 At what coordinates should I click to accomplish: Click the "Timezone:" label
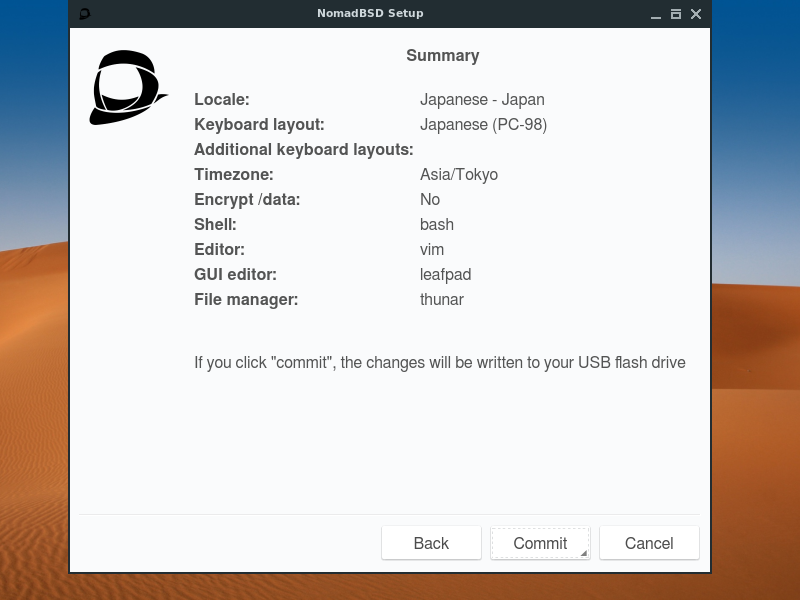[x=234, y=174]
